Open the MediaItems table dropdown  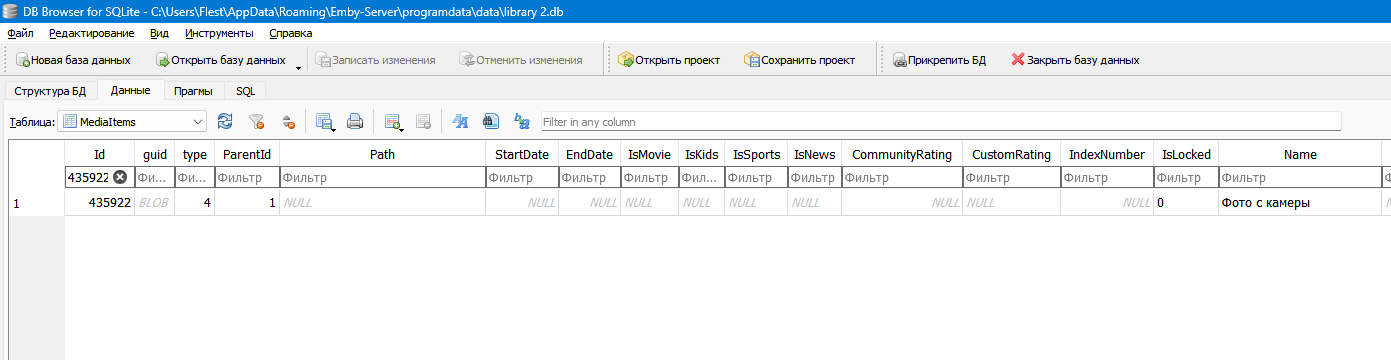point(132,122)
